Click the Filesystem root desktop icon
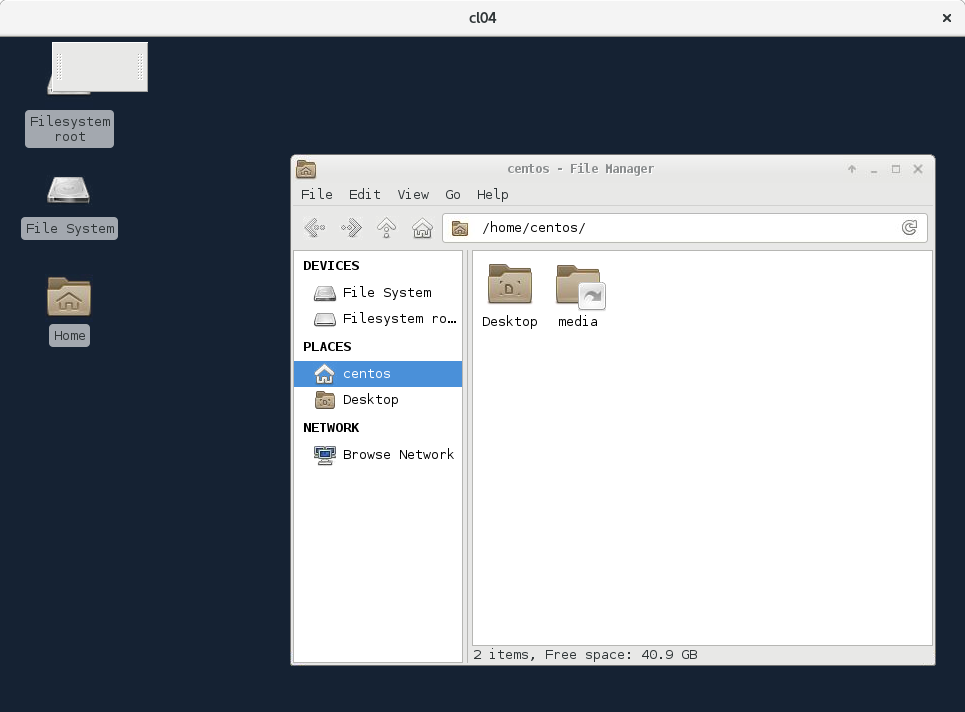Viewport: 965px width, 712px height. [70, 94]
